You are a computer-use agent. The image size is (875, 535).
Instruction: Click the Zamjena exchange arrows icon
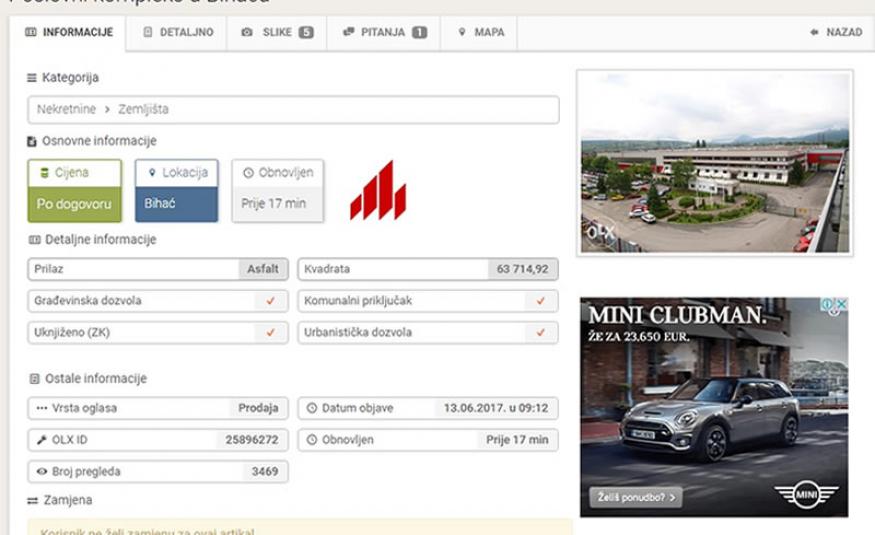33,500
